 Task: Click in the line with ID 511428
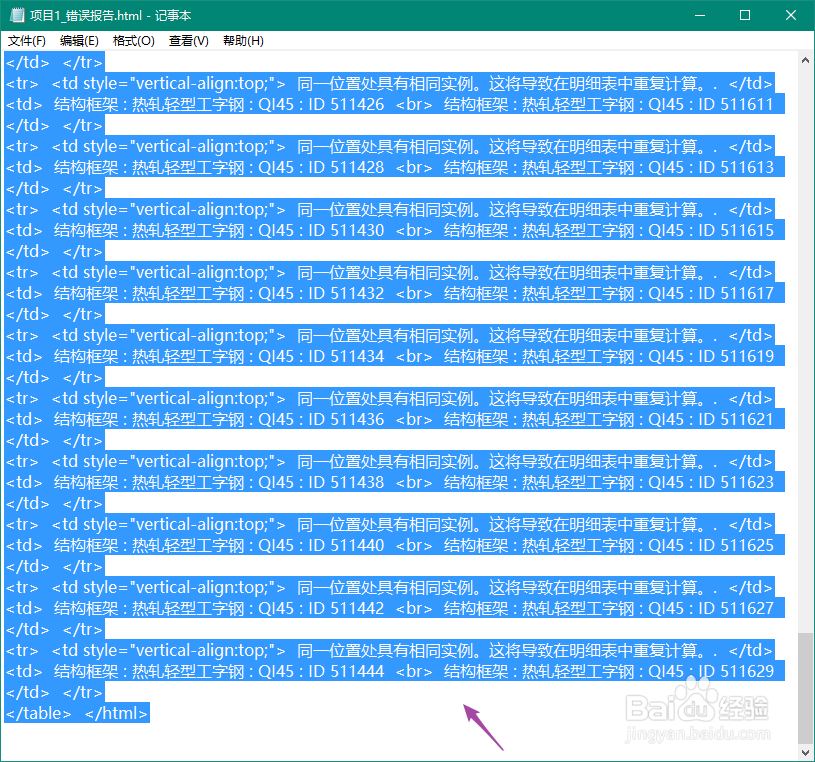click(x=395, y=167)
